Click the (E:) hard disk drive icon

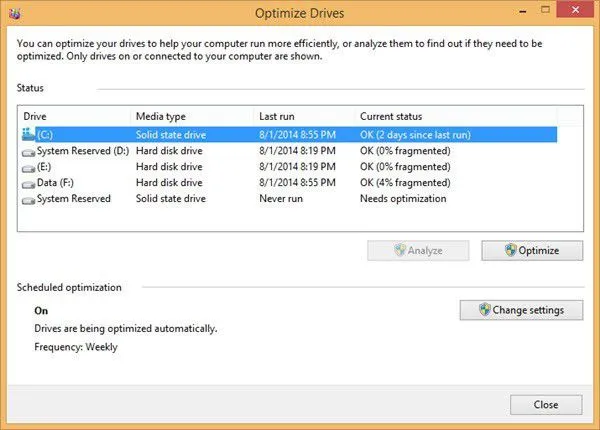tap(28, 167)
